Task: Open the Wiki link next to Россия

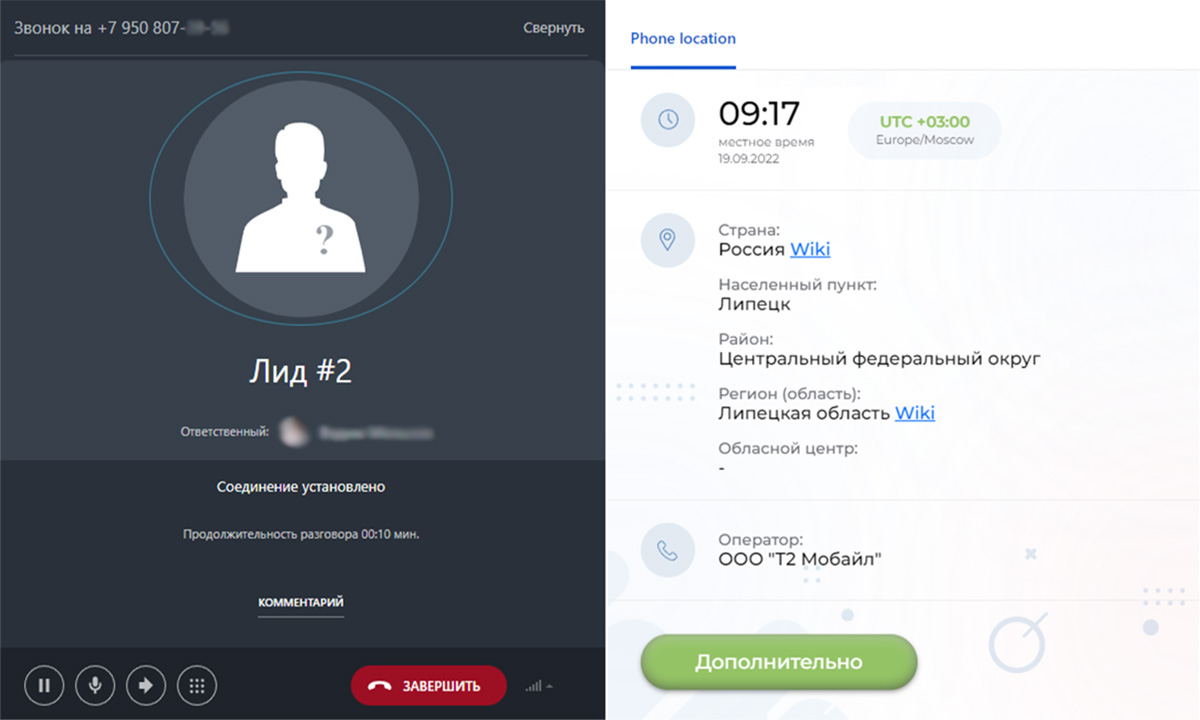Action: pyautogui.click(x=810, y=249)
